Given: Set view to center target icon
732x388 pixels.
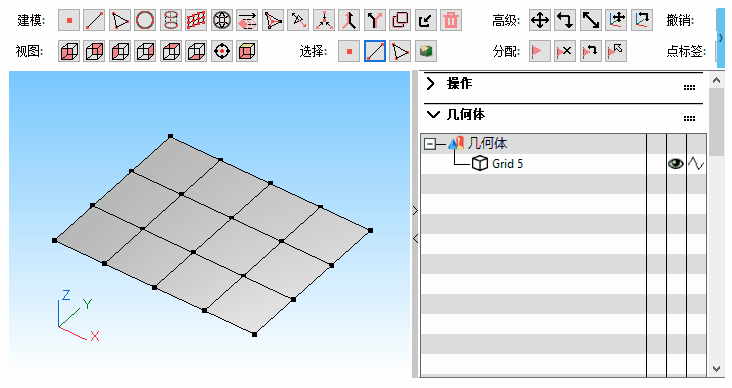Looking at the screenshot, I should [222, 51].
